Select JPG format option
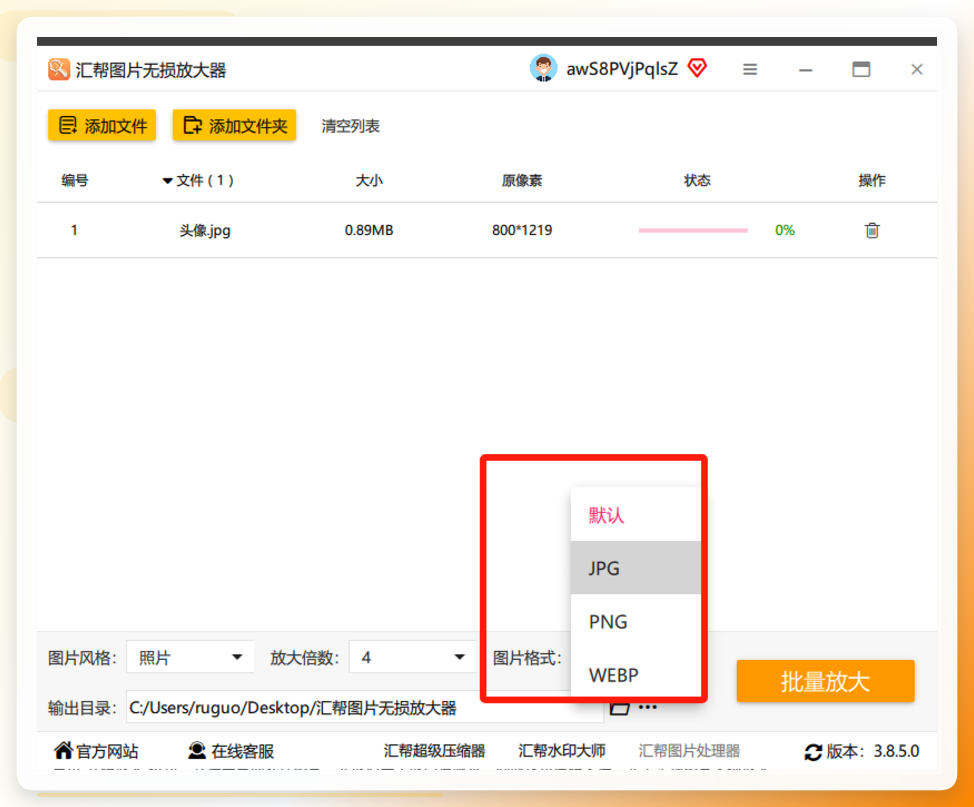 click(635, 568)
